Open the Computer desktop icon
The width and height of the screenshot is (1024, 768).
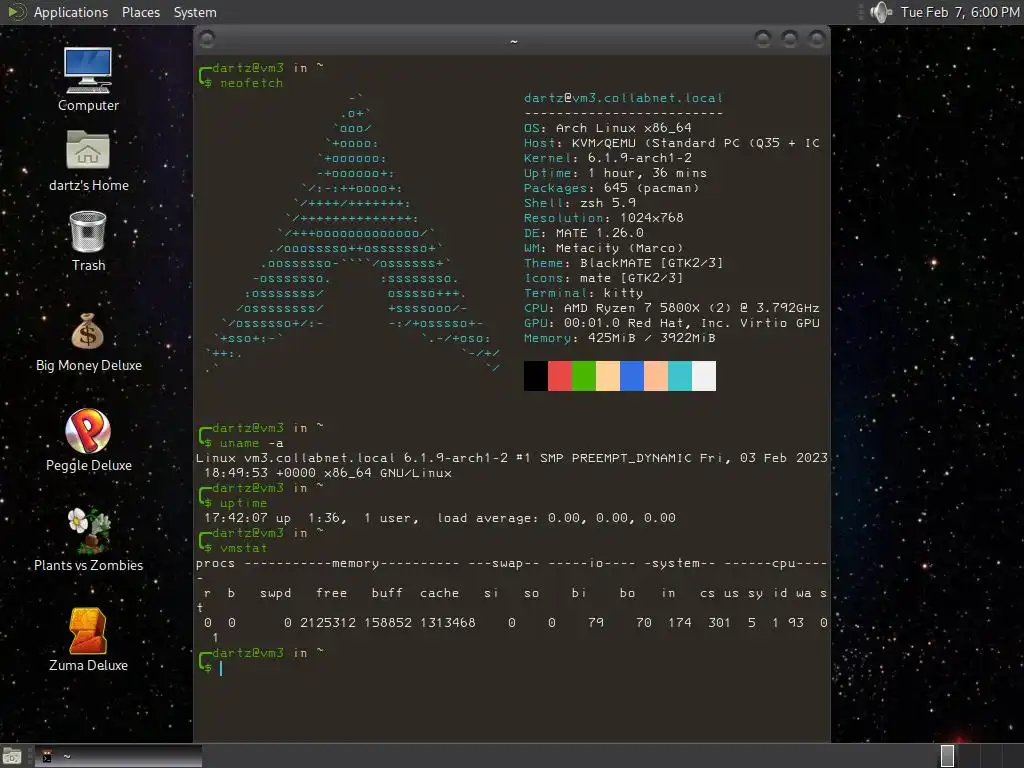88,78
